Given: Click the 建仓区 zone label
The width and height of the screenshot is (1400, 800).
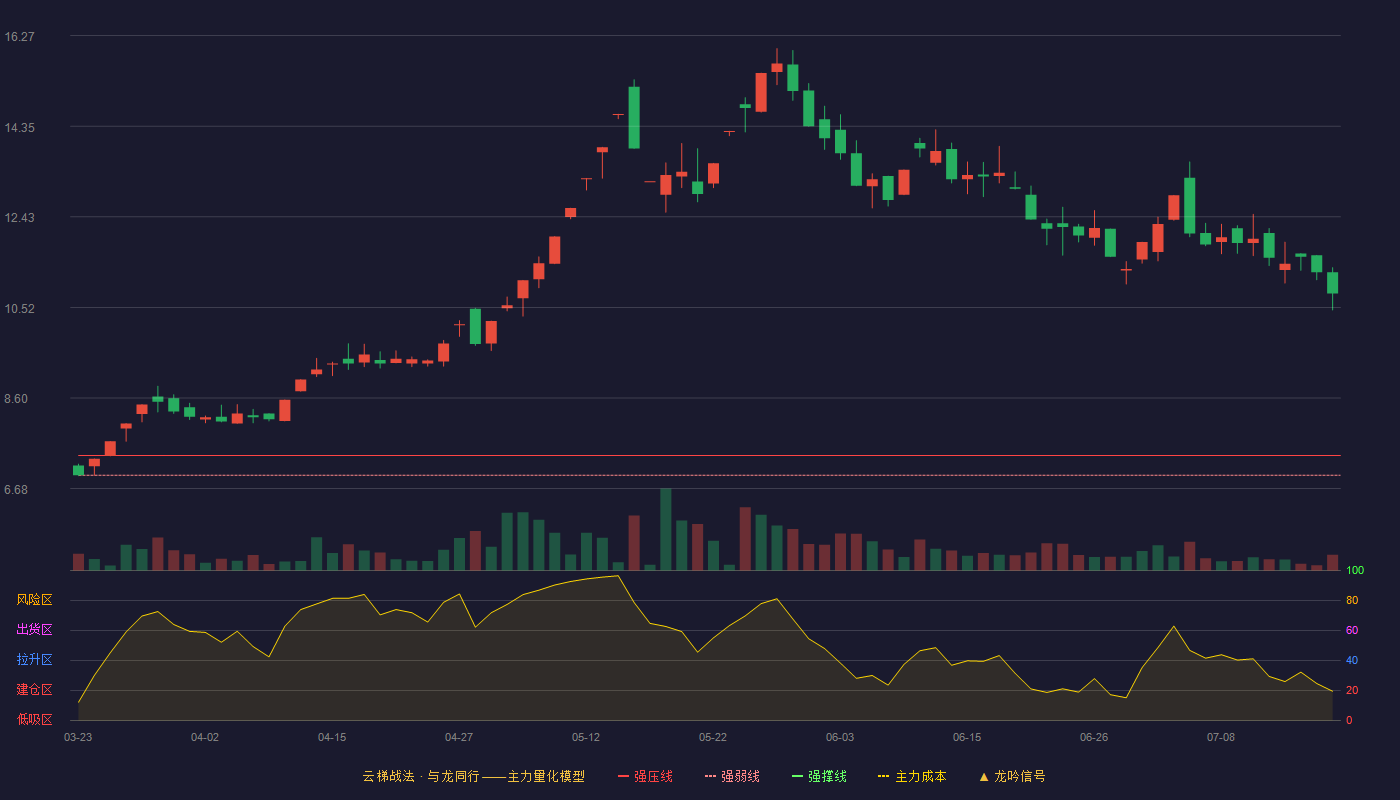Looking at the screenshot, I should (x=34, y=690).
